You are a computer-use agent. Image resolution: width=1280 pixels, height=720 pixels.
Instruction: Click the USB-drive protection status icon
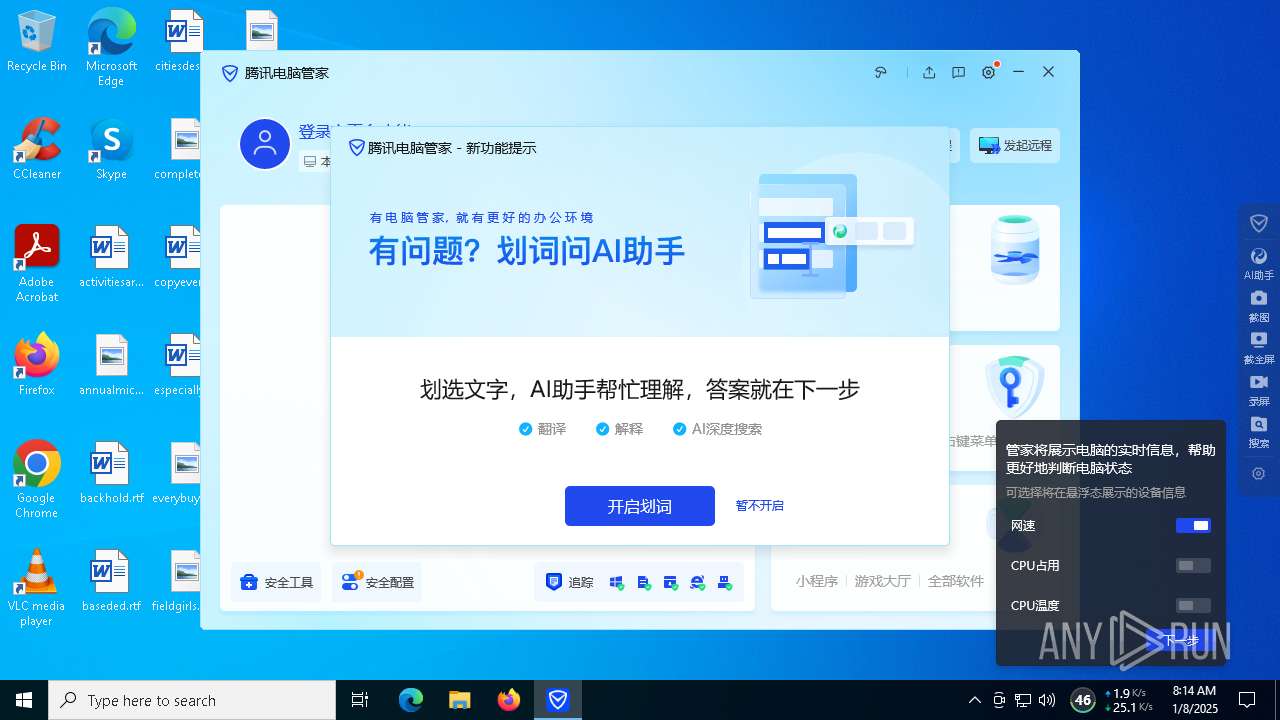(724, 582)
